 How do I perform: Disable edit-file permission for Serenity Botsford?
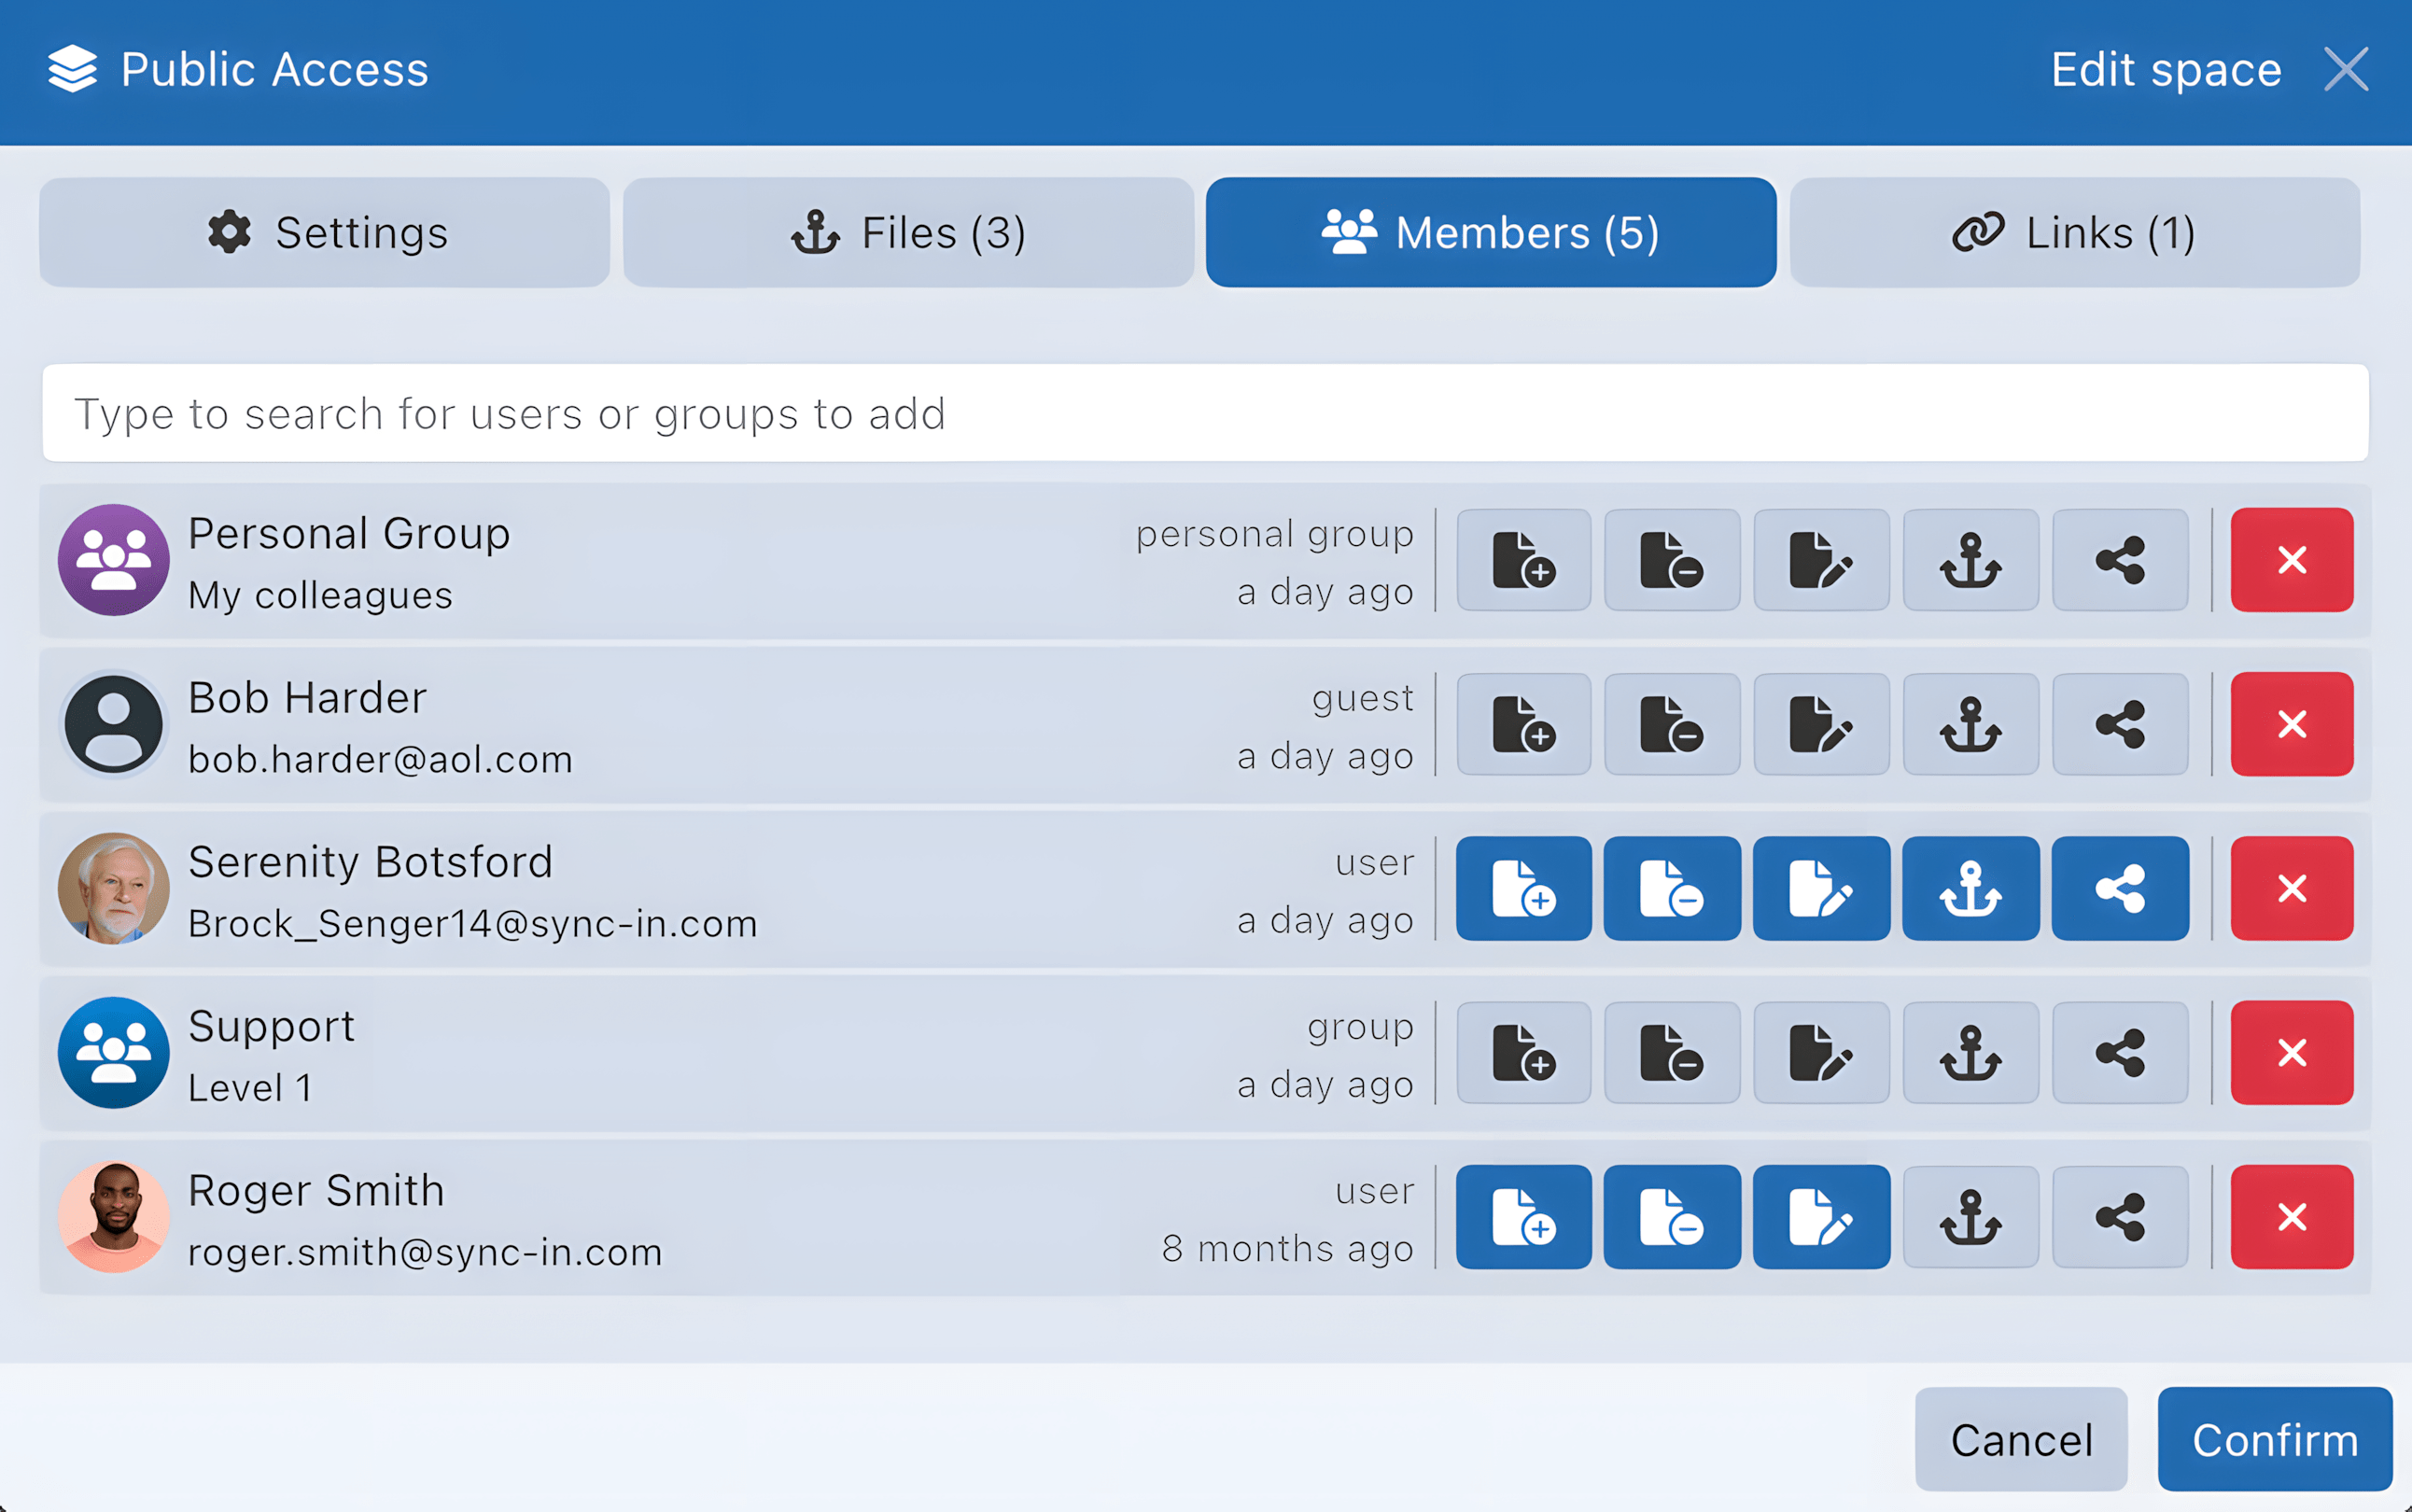click(1820, 888)
